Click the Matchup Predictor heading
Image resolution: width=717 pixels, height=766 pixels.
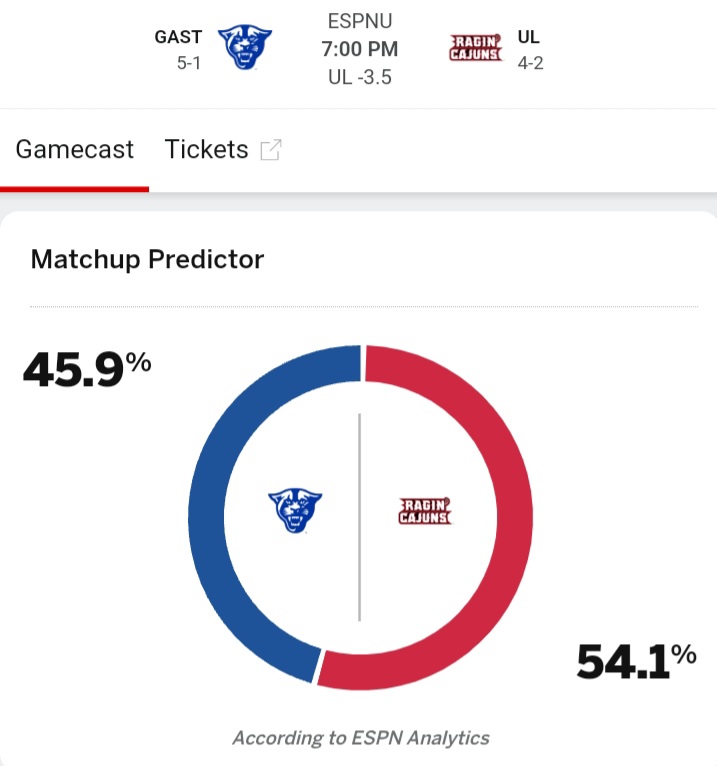coord(147,260)
